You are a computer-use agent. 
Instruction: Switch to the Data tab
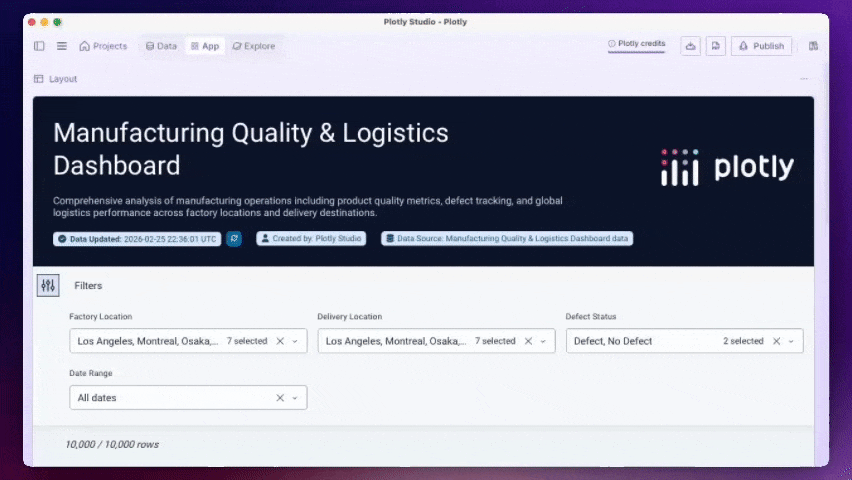(x=161, y=46)
